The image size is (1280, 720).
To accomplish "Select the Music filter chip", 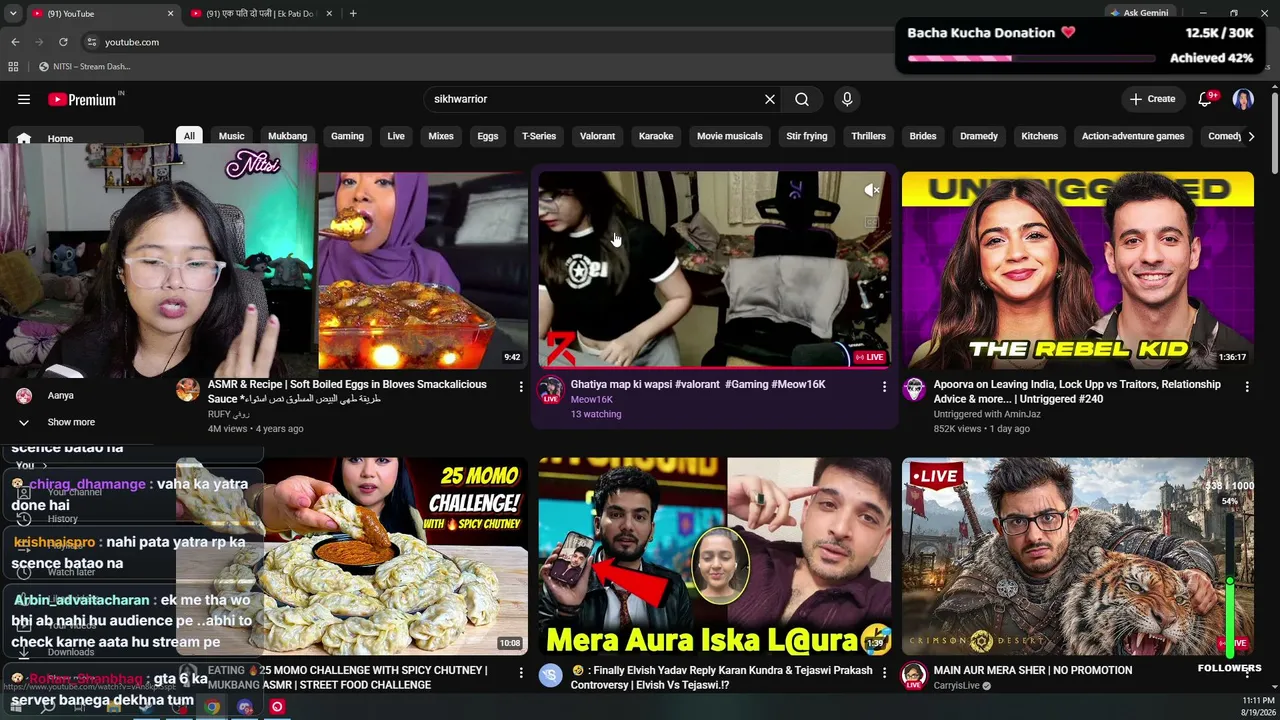I will (231, 136).
